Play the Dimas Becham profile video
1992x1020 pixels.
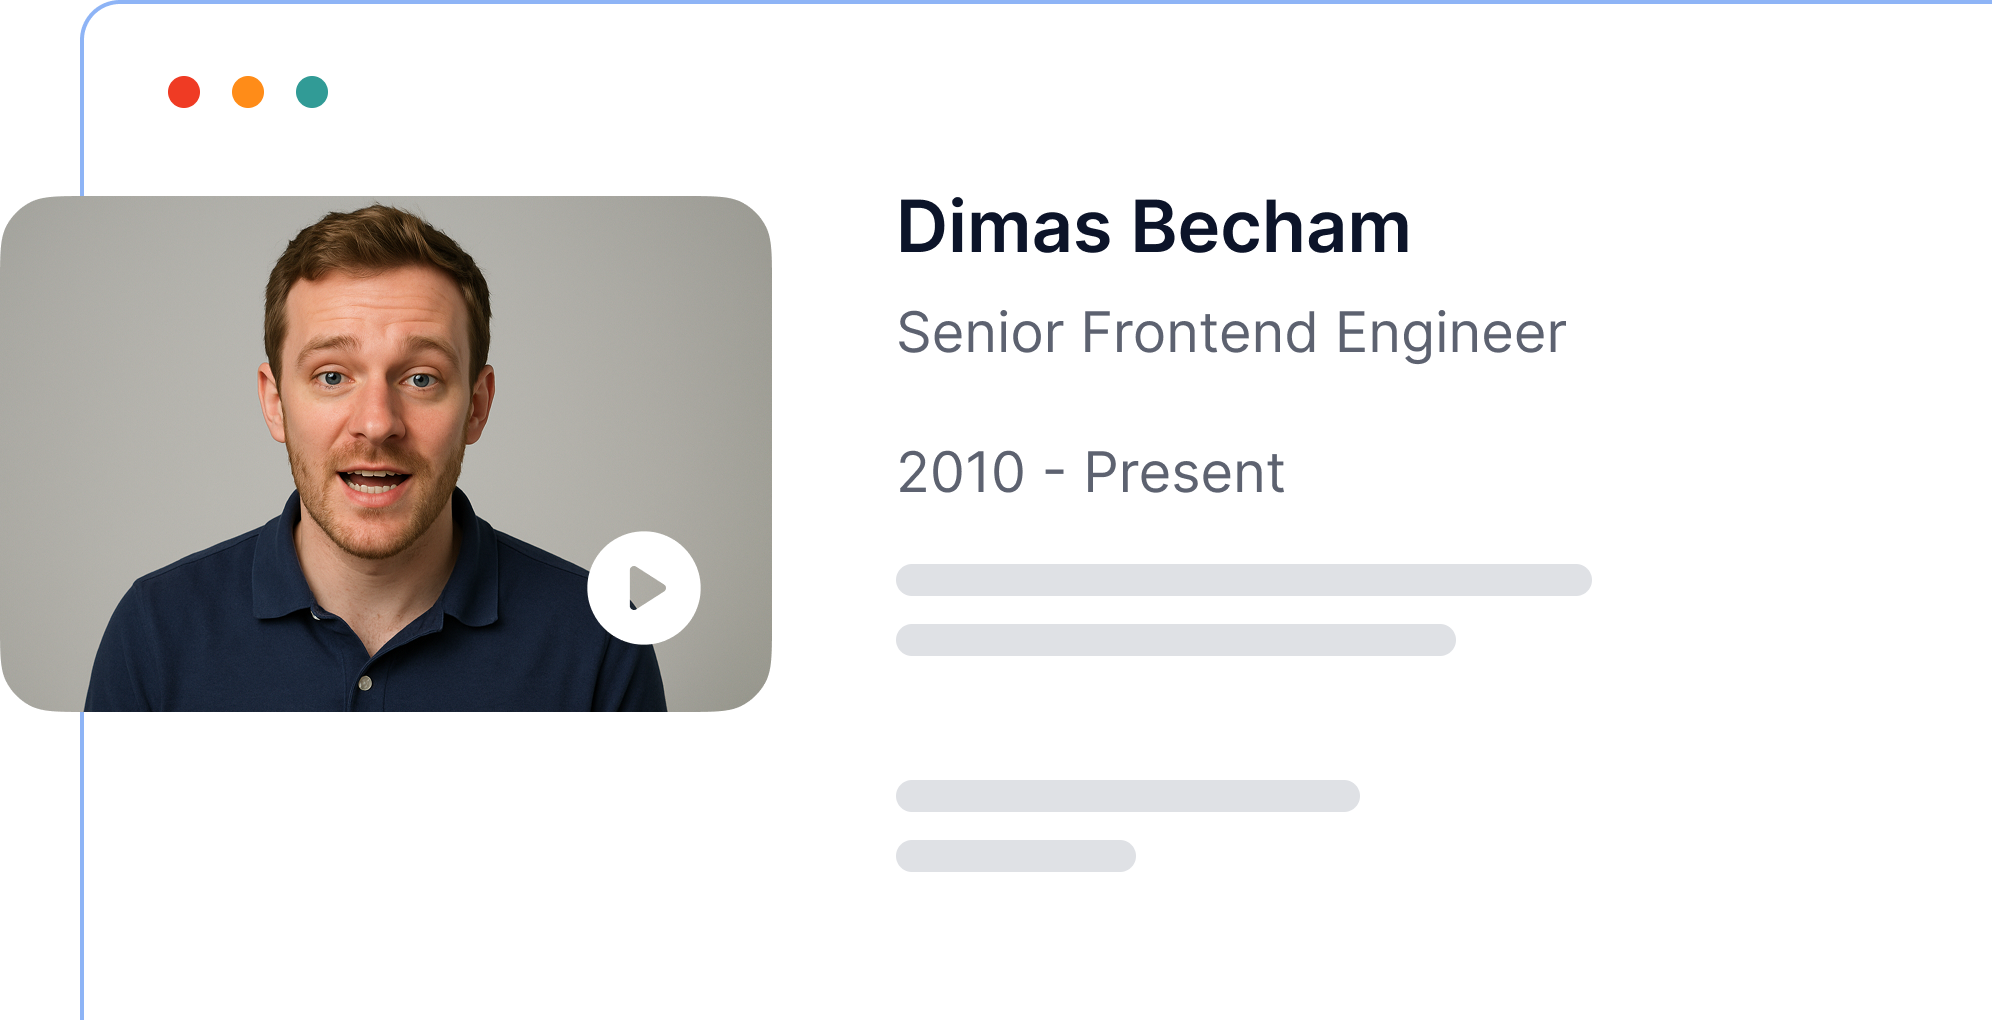point(644,588)
